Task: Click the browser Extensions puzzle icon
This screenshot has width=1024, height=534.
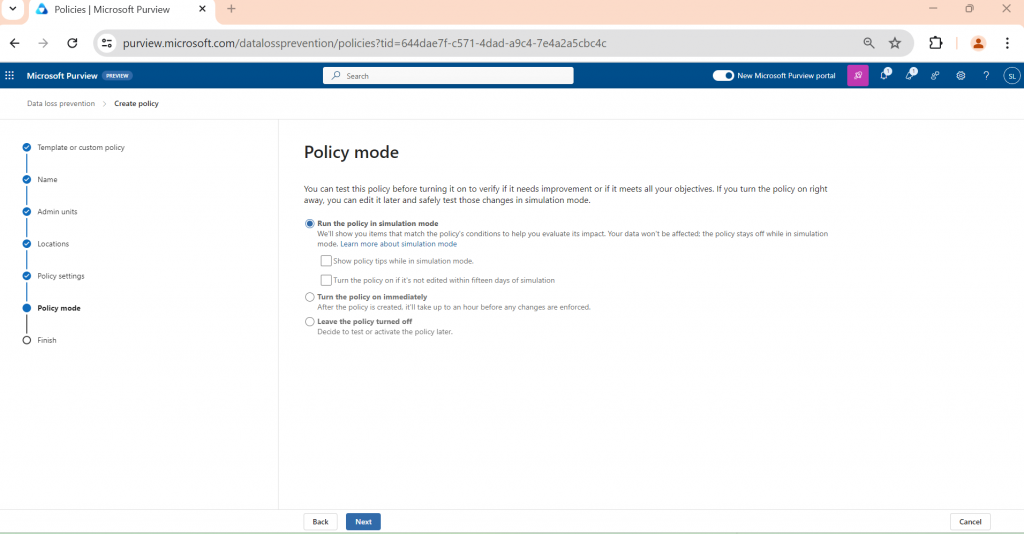Action: (x=936, y=43)
